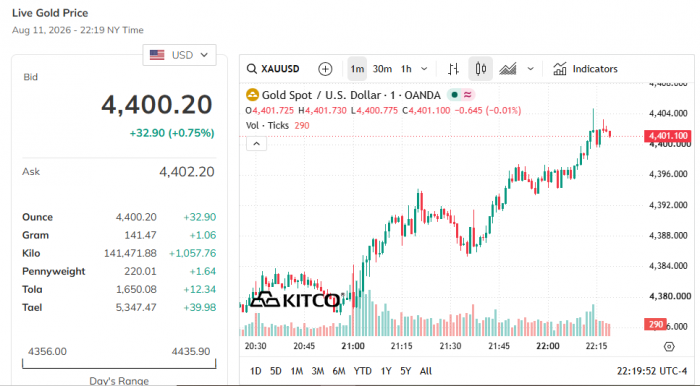The image size is (700, 386).
Task: Click the Gram price 141.47
Action: click(140, 235)
